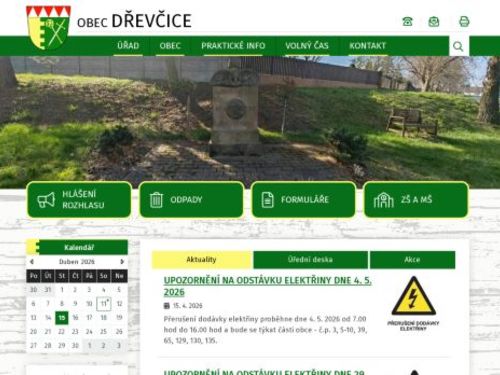Select calendar day 11 with event marker
500x375 pixels.
[x=104, y=304]
